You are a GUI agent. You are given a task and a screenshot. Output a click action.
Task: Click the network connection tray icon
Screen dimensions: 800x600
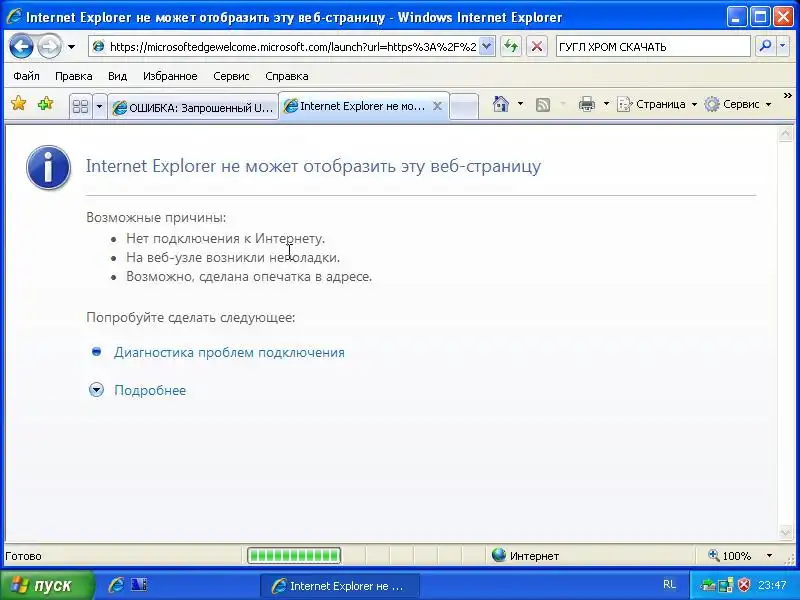707,585
